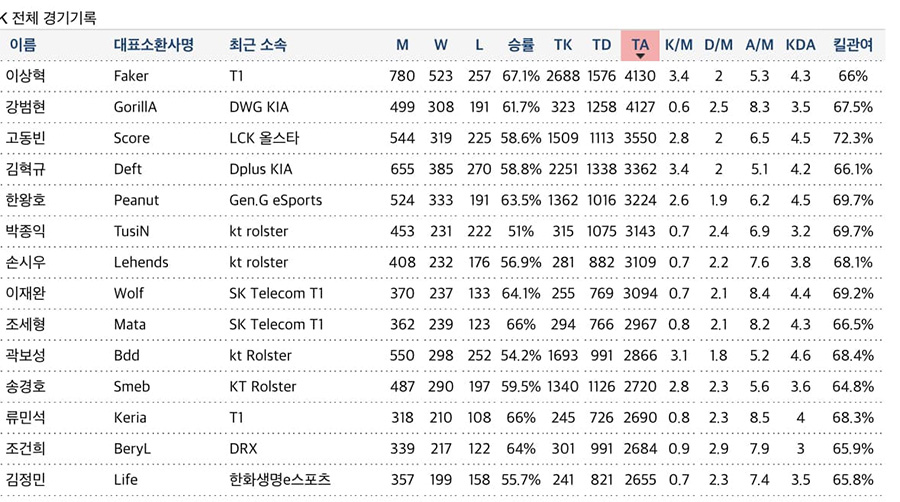Select the Keria row
This screenshot has width=900, height=502.
(x=441, y=418)
